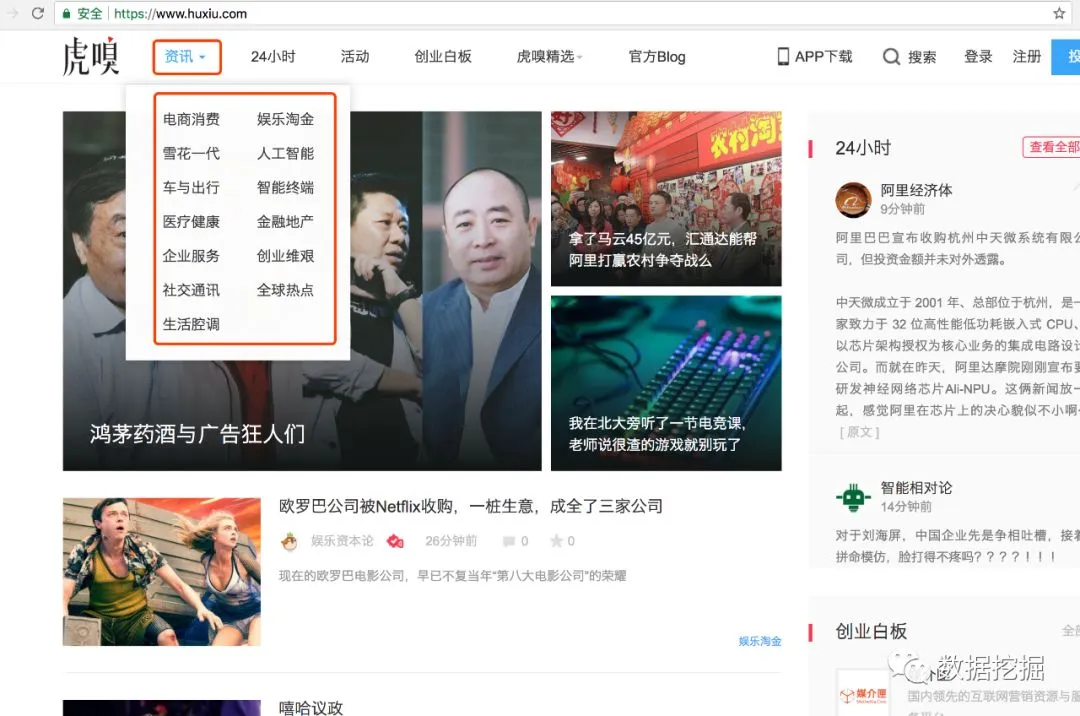Click the 智能相对论 author name
Image resolution: width=1080 pixels, height=716 pixels.
click(916, 488)
